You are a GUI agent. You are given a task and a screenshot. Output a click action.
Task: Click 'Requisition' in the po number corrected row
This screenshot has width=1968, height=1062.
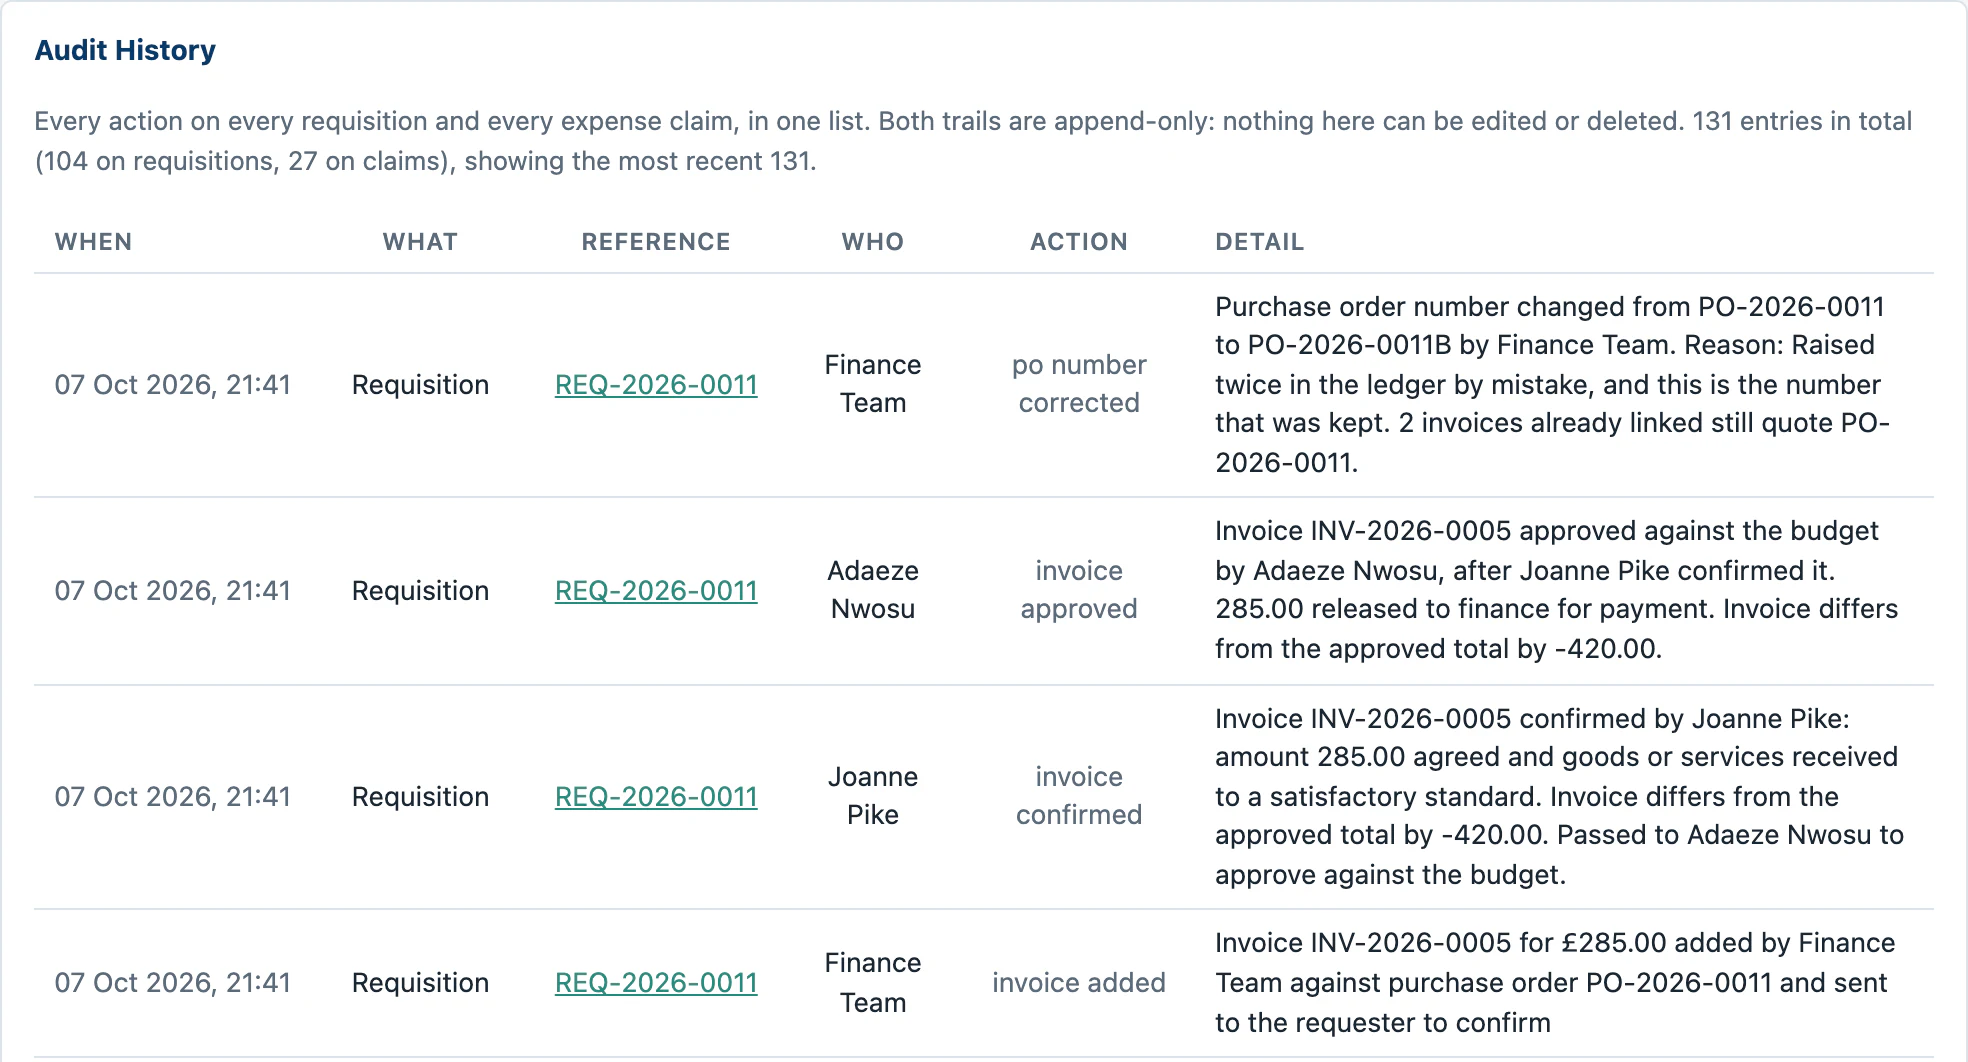tap(420, 385)
